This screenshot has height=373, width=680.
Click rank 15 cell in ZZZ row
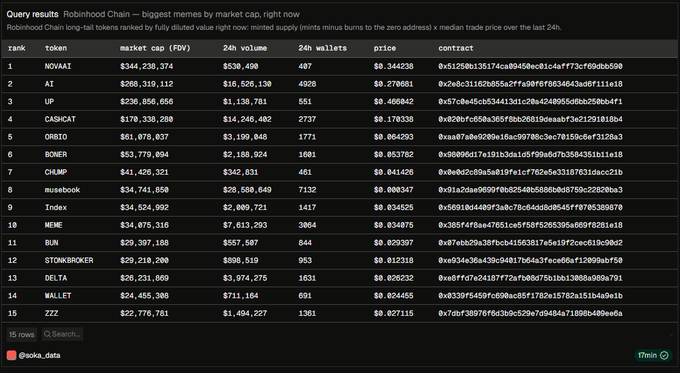tap(12, 313)
